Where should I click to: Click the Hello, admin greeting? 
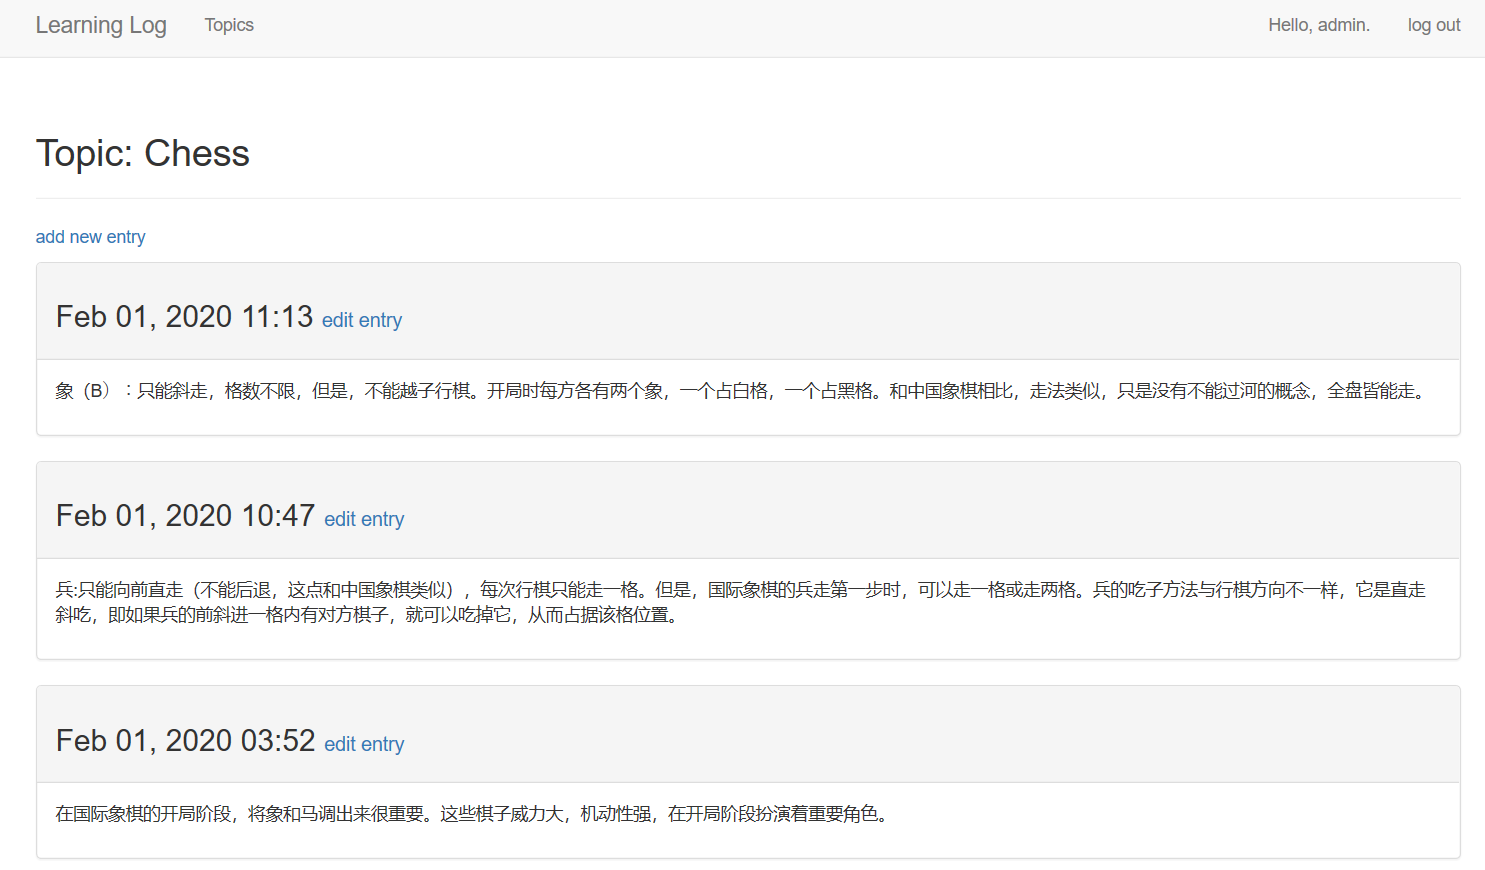click(x=1318, y=25)
